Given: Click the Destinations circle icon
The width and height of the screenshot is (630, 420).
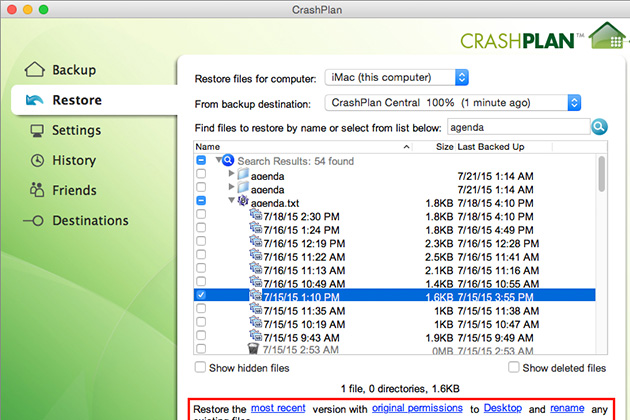Looking at the screenshot, I should pyautogui.click(x=33, y=220).
